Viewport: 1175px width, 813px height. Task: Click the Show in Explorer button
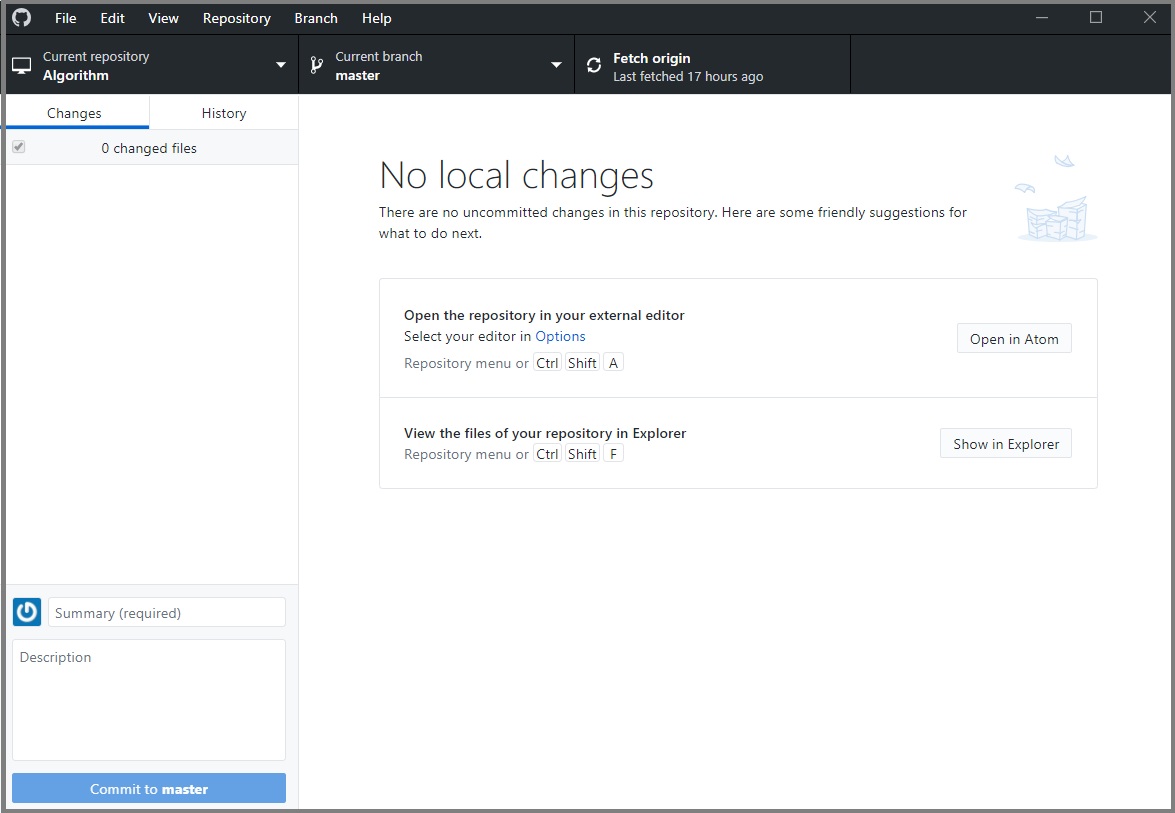(1006, 444)
